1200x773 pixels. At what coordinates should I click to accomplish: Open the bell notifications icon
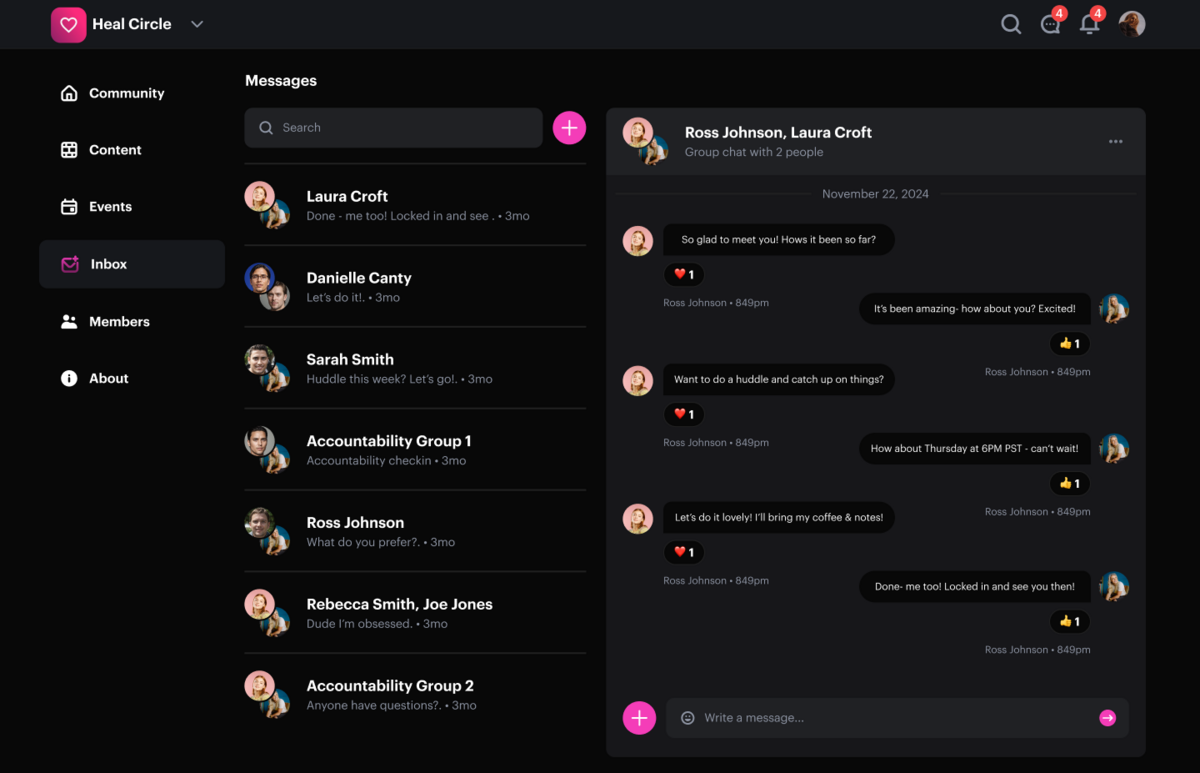click(x=1089, y=24)
